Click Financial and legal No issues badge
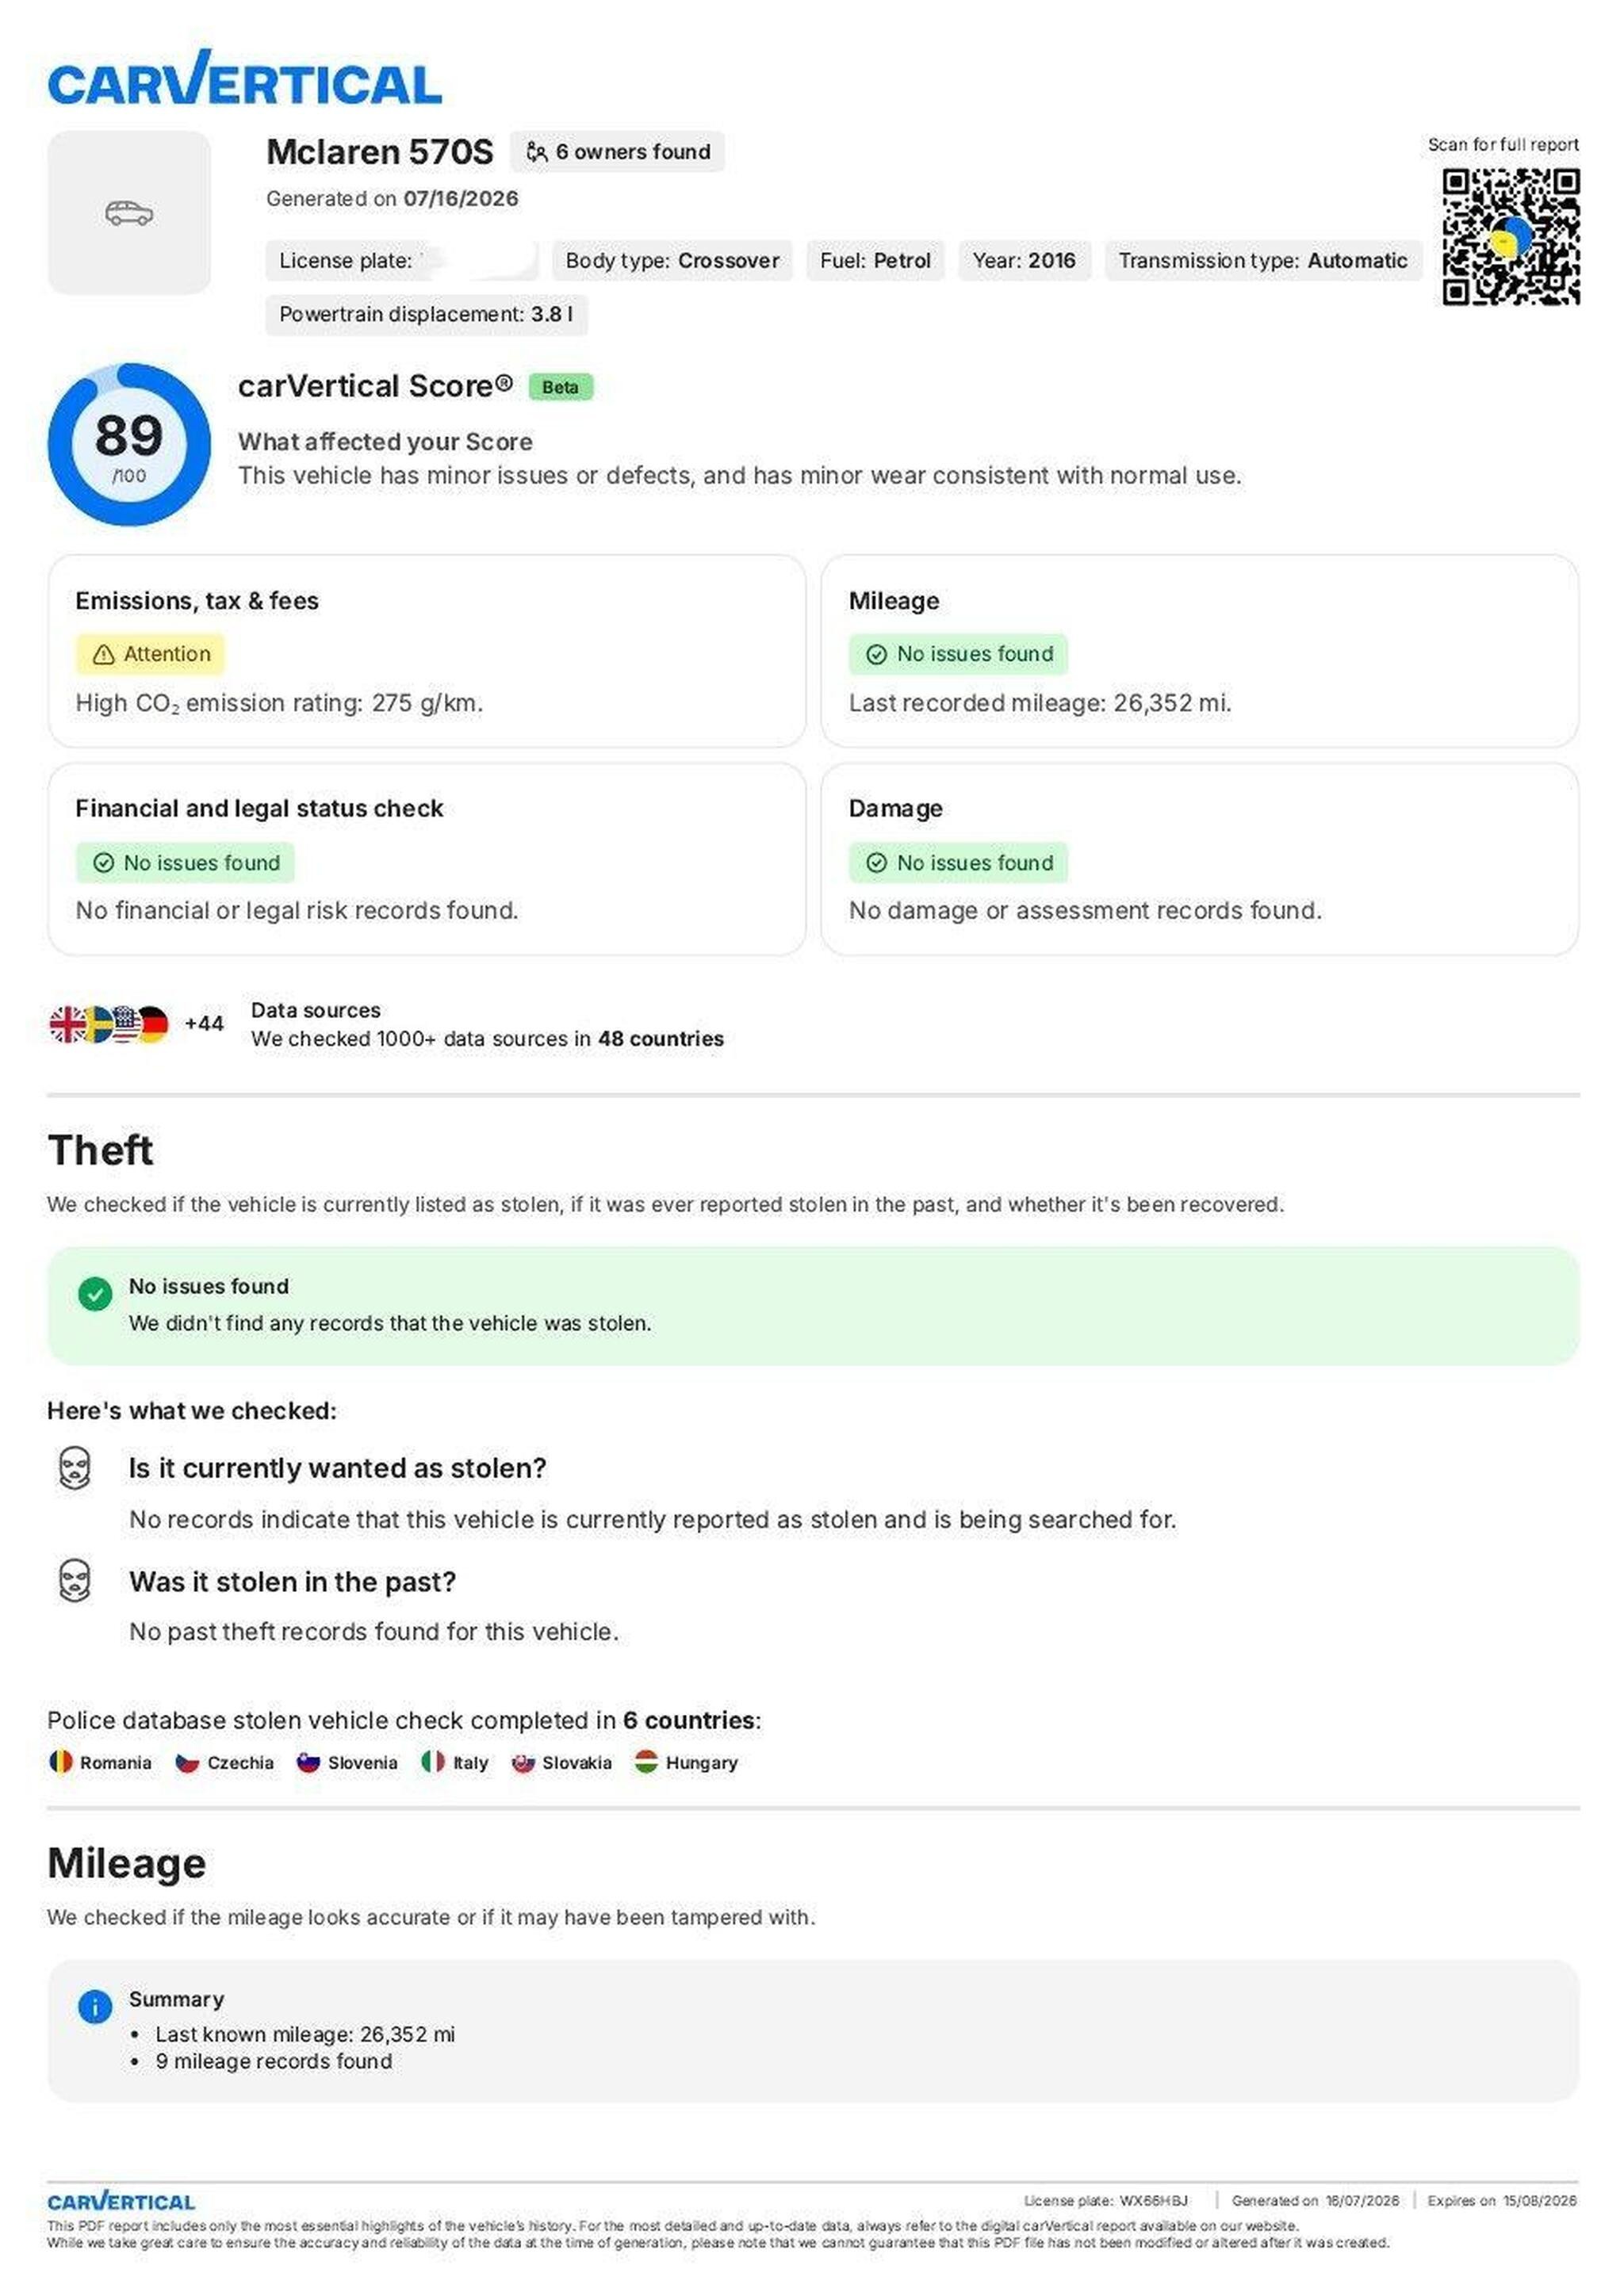 [x=185, y=862]
